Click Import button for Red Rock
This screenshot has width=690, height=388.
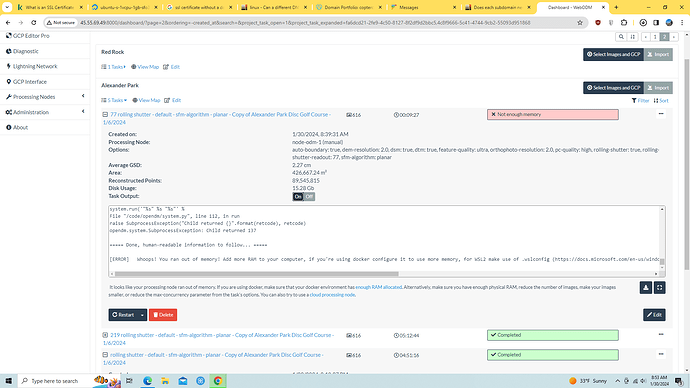coord(658,55)
